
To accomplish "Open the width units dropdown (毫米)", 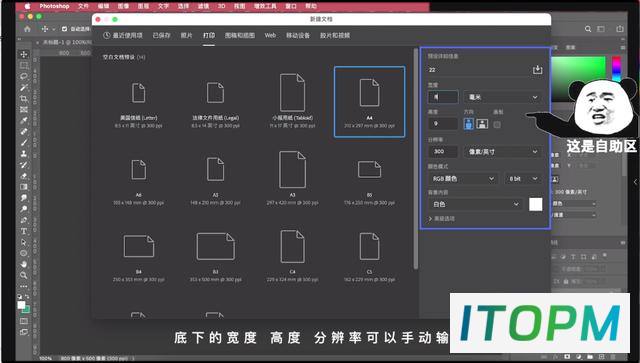I will 503,97.
